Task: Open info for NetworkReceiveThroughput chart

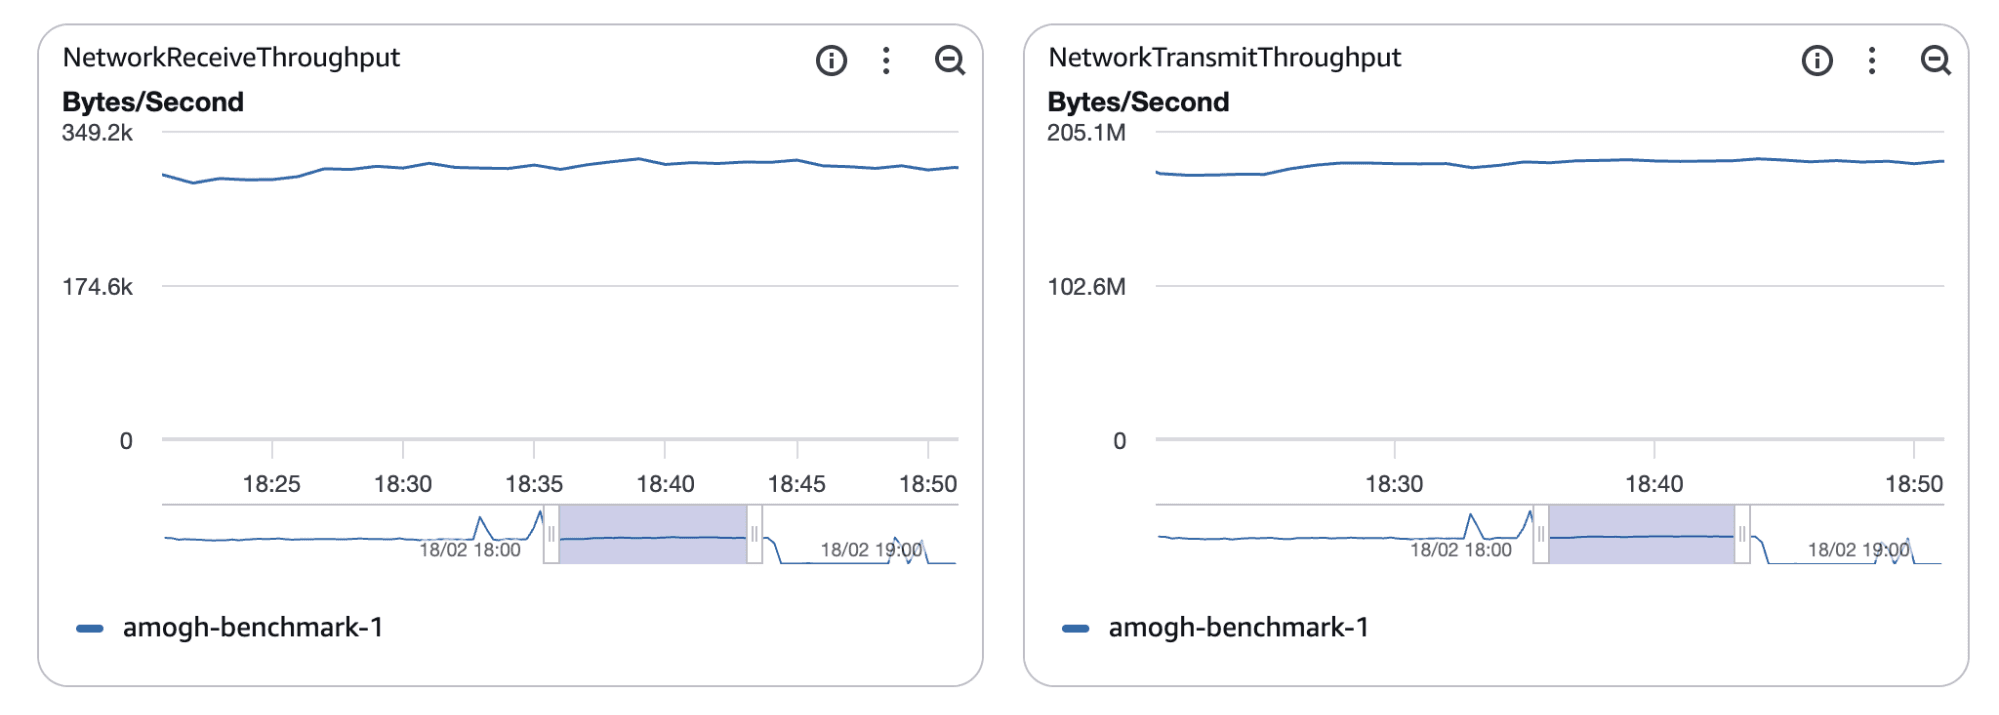Action: (831, 61)
